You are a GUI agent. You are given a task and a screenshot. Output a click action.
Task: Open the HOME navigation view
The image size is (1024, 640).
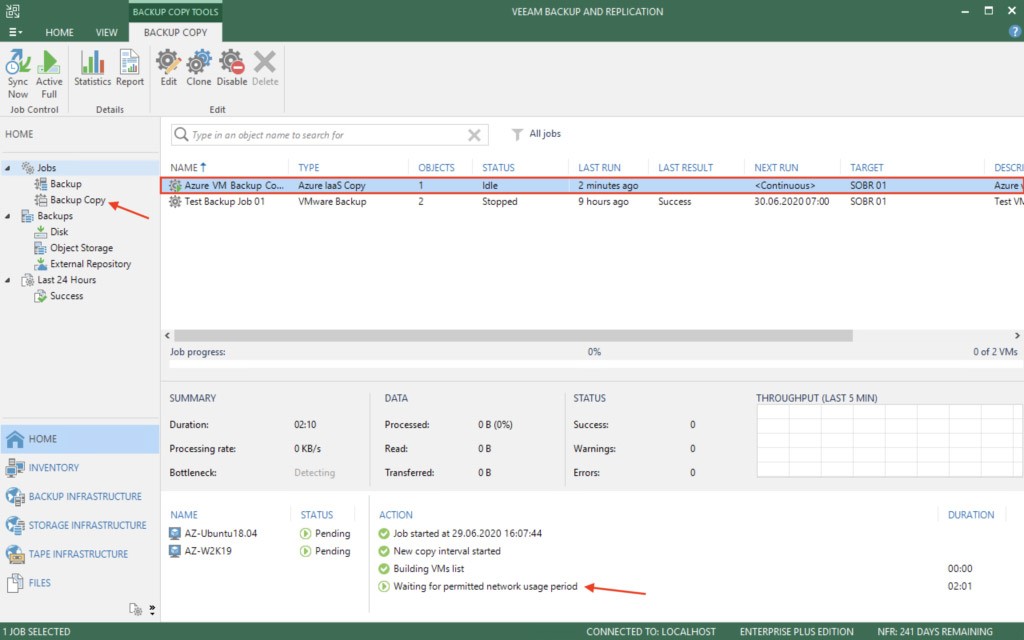(80, 439)
